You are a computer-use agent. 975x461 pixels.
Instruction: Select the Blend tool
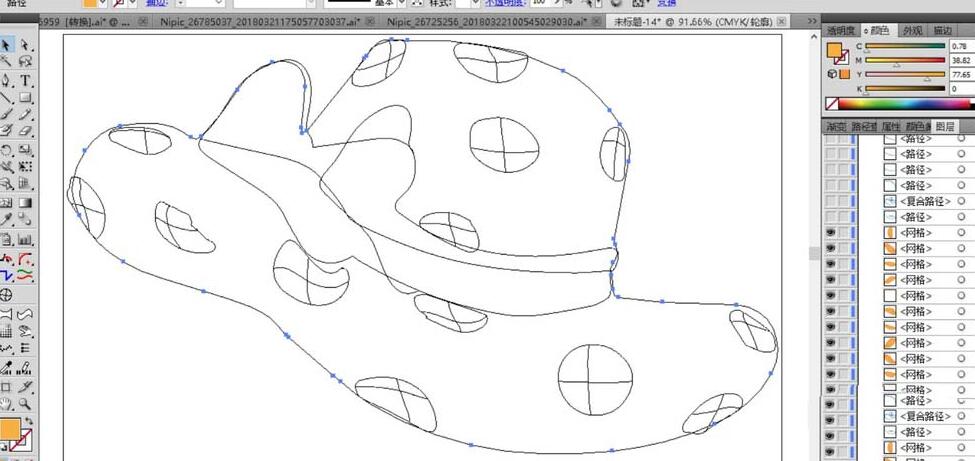click(x=25, y=219)
